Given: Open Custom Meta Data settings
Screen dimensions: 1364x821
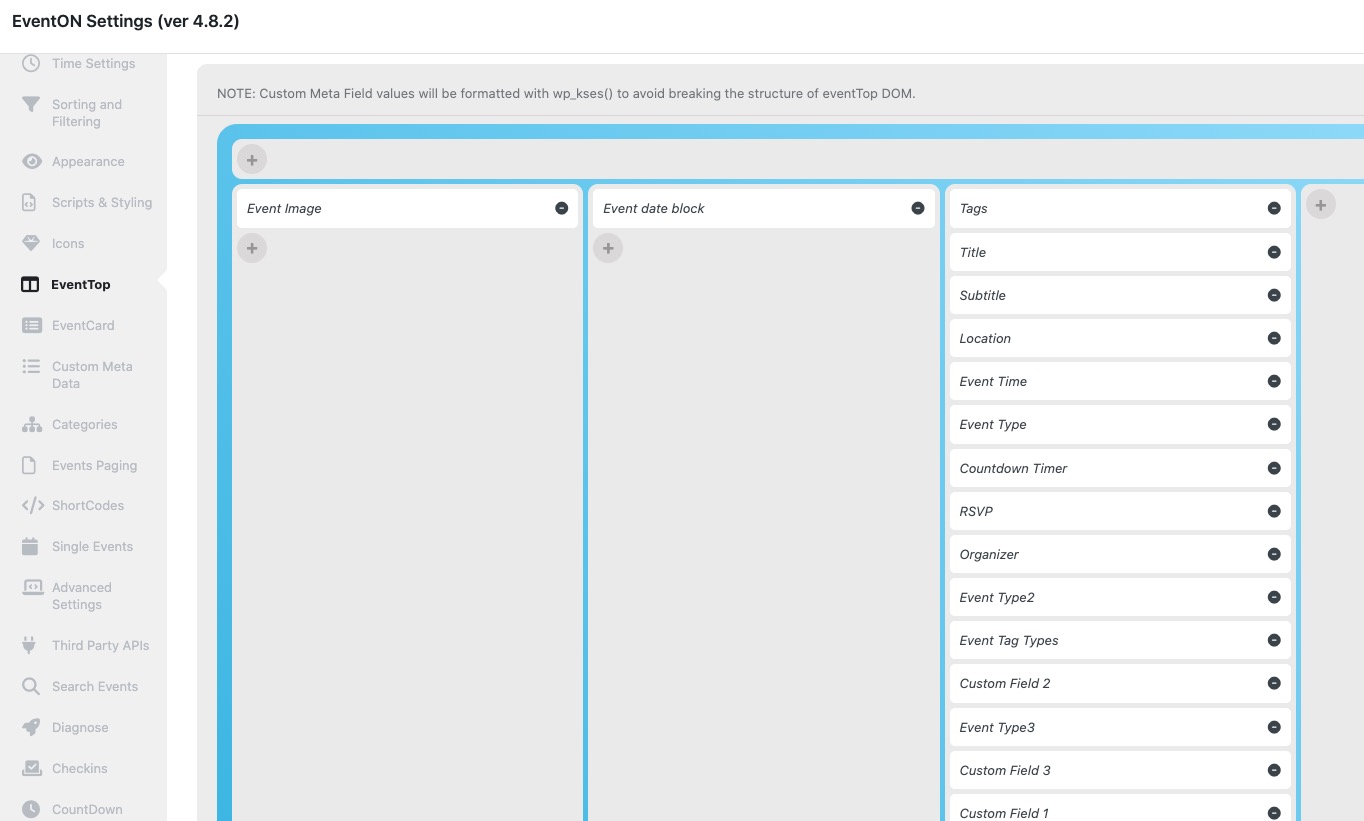Looking at the screenshot, I should [92, 375].
